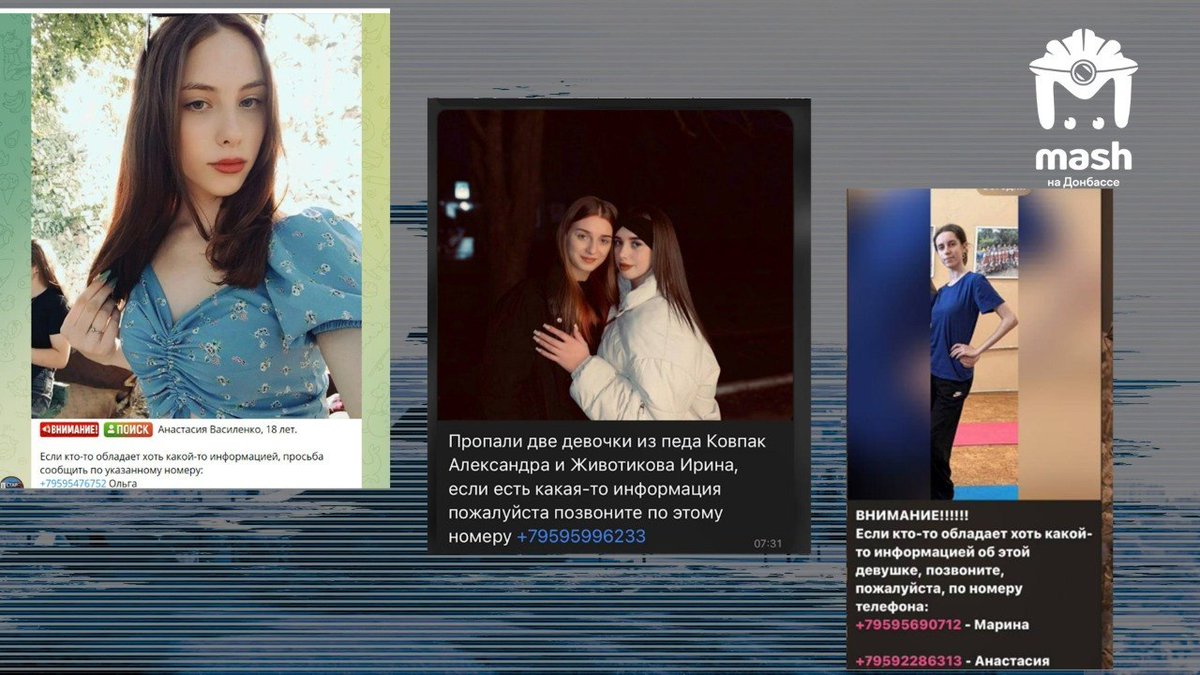Click the 07:31 message timestamp

pos(768,543)
